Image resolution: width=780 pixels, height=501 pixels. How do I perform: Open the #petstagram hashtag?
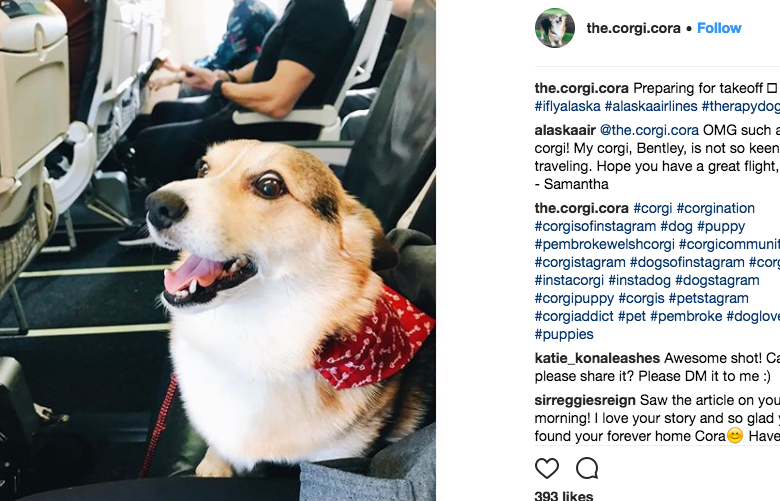click(708, 299)
